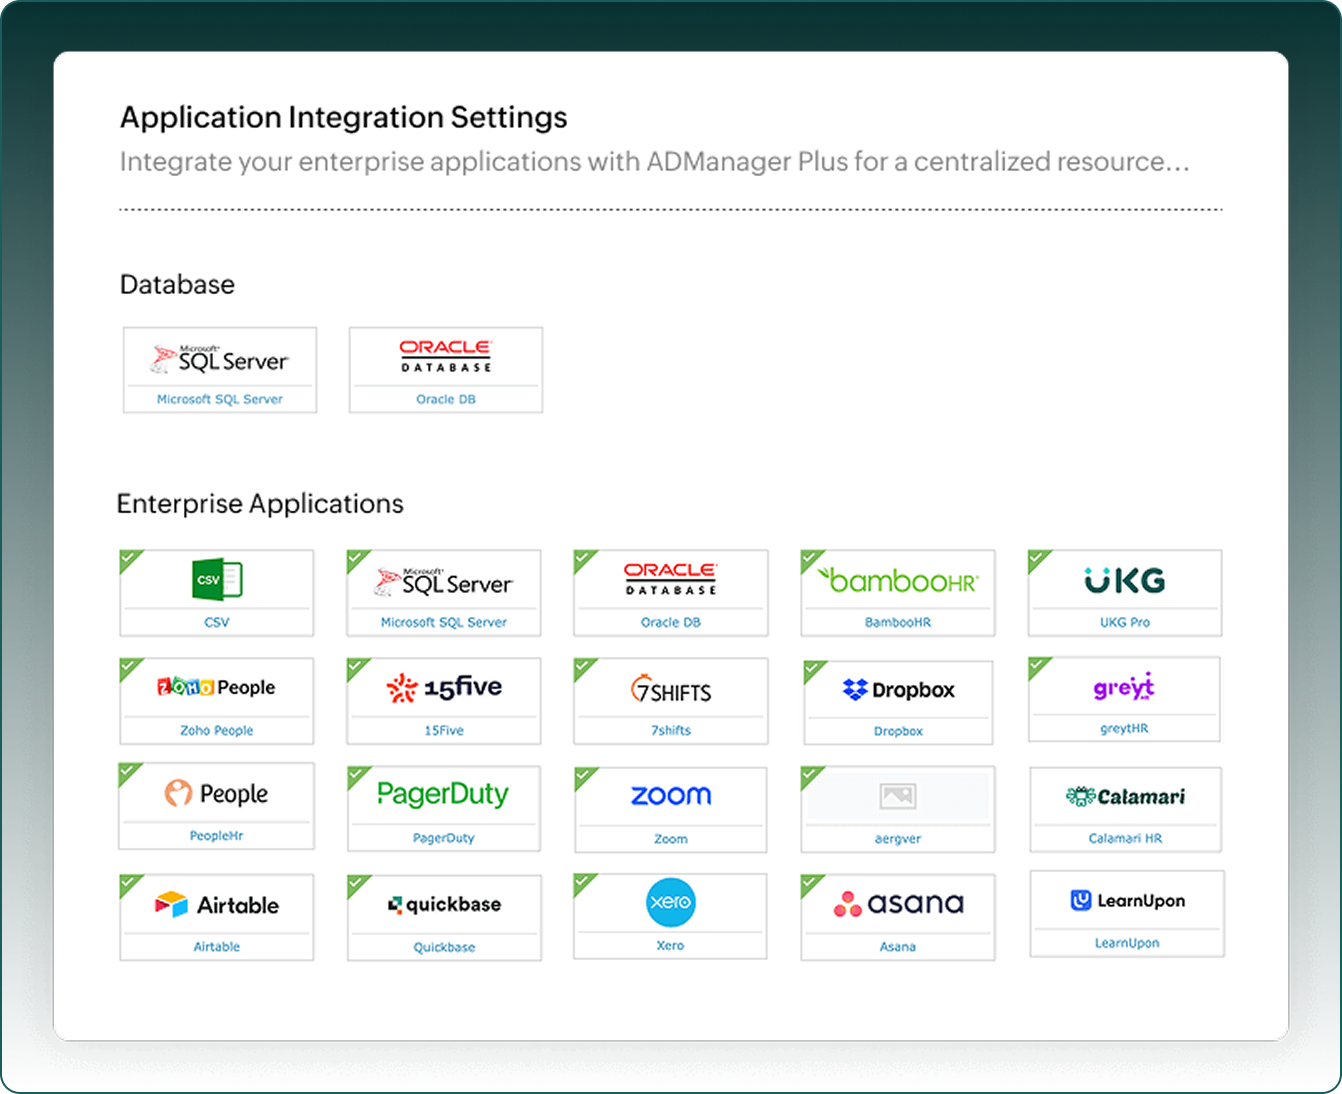Screen dimensions: 1342x1094
Task: Click the Dropbox label link
Action: point(898,731)
